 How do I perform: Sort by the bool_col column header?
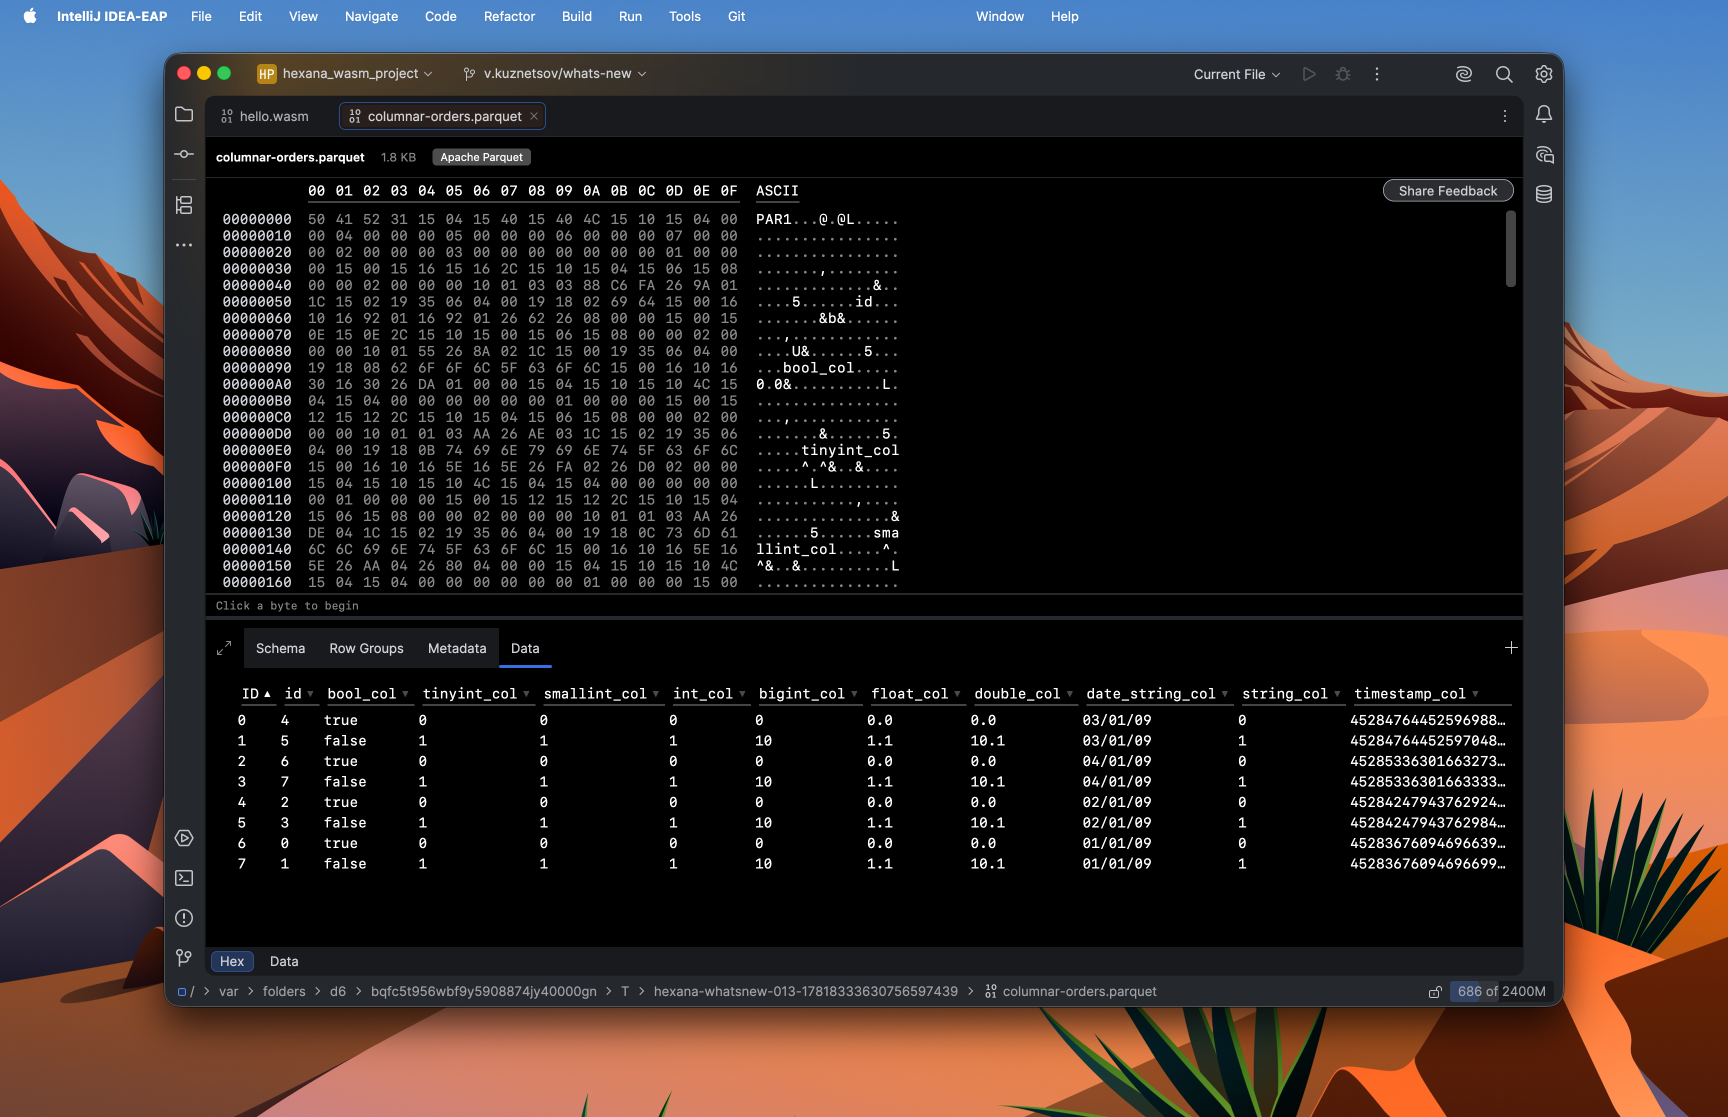(362, 694)
